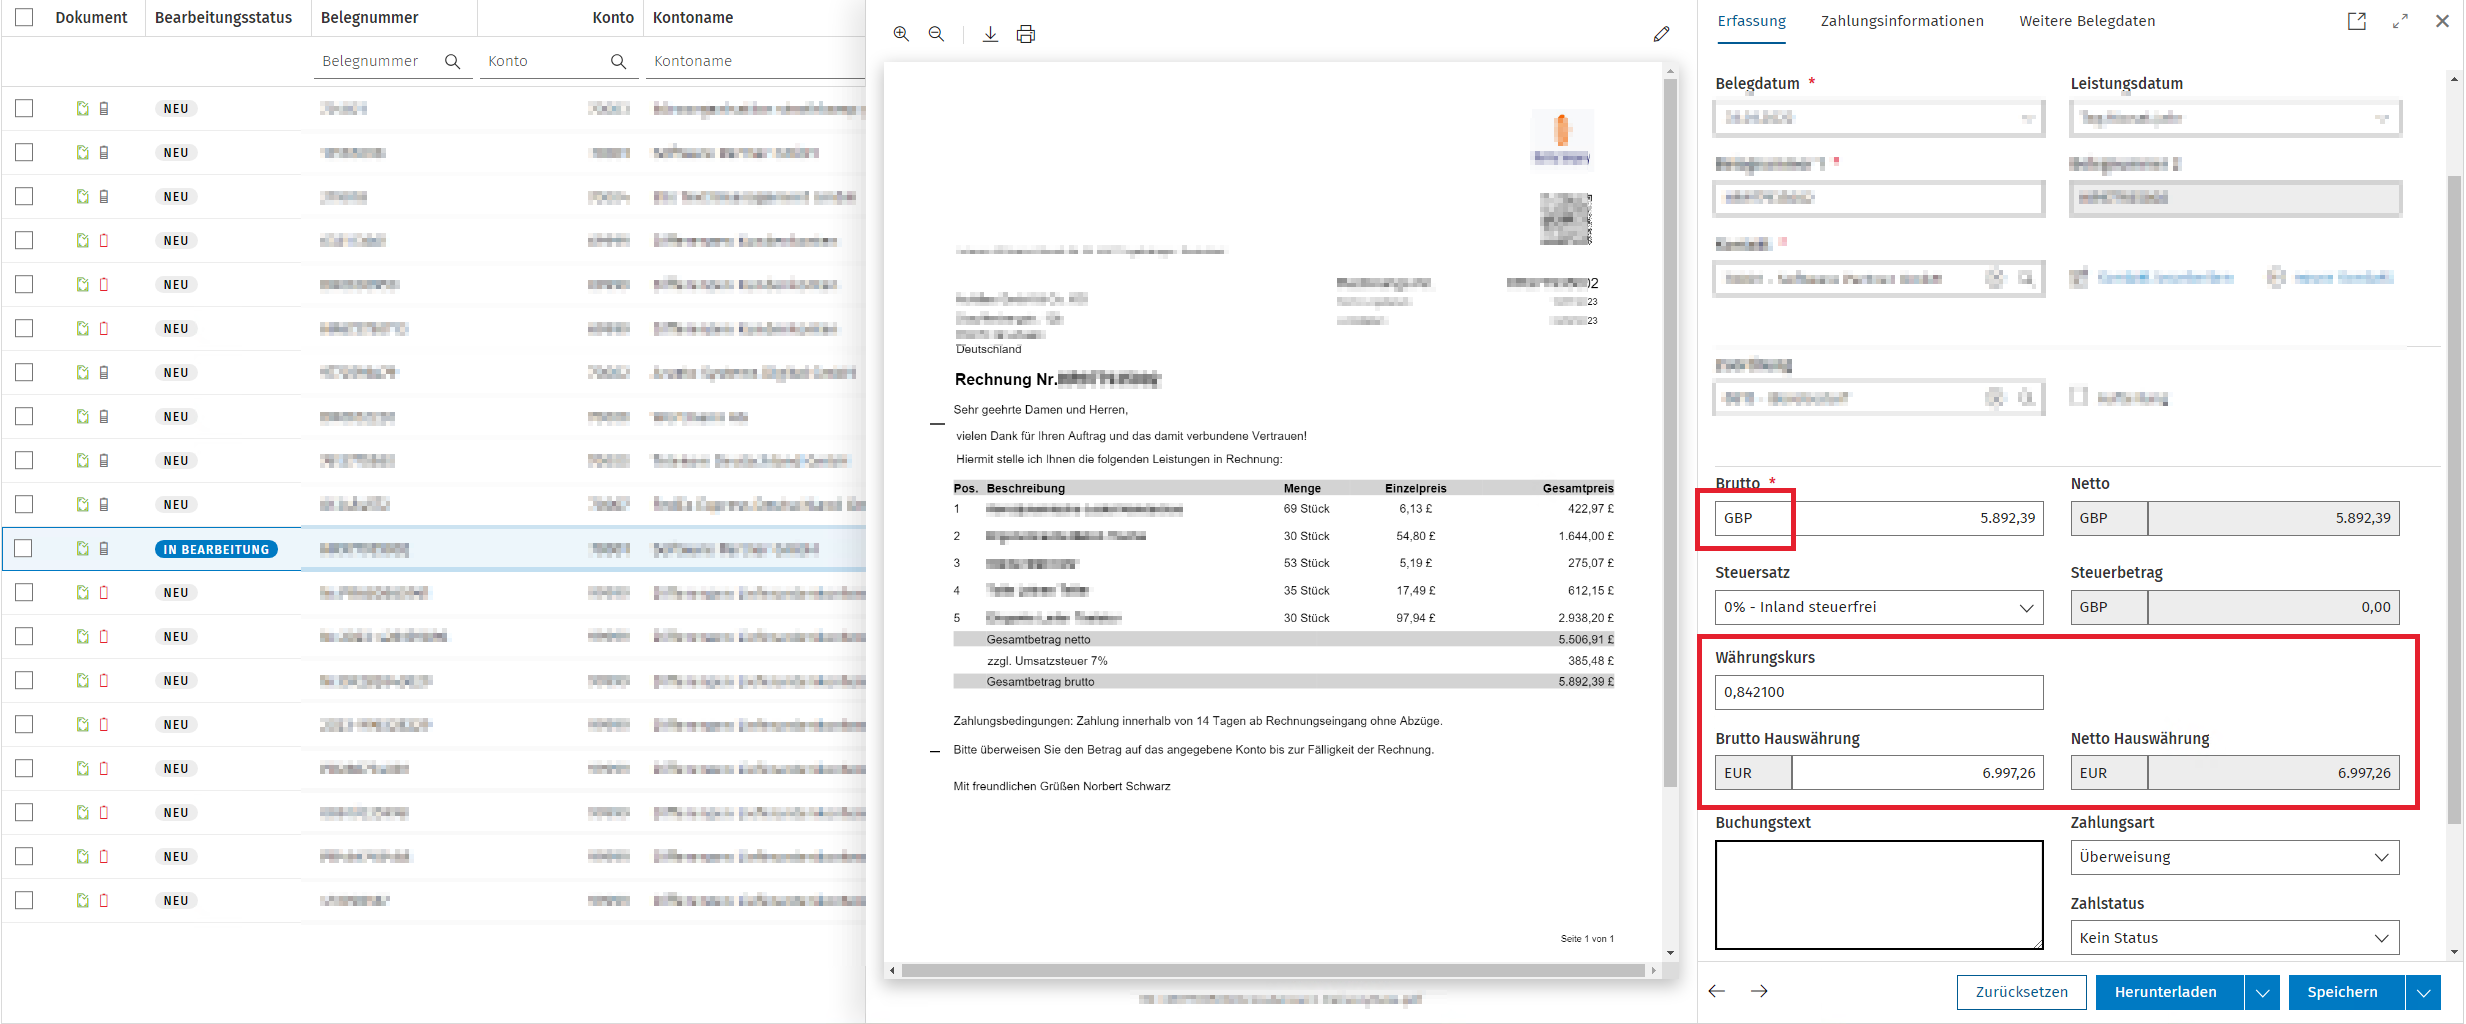Click the Währungskurs input field
2466x1024 pixels.
[x=1879, y=692]
